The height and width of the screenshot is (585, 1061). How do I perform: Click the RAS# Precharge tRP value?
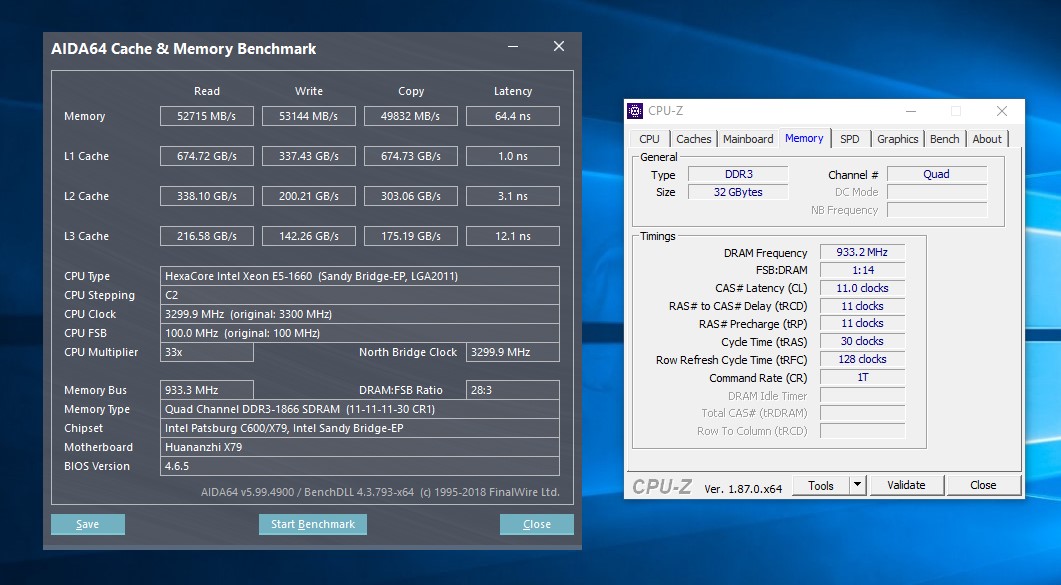coord(862,323)
